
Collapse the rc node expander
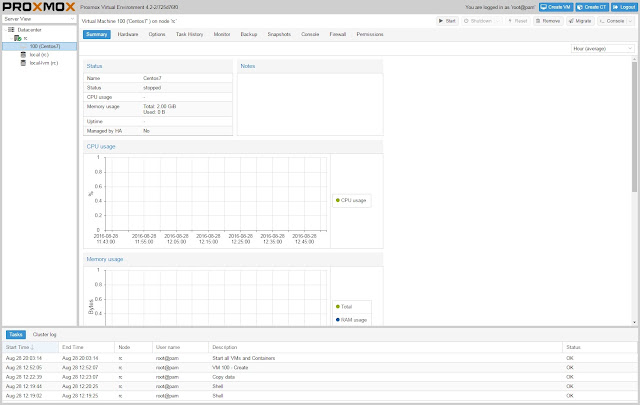(11, 38)
